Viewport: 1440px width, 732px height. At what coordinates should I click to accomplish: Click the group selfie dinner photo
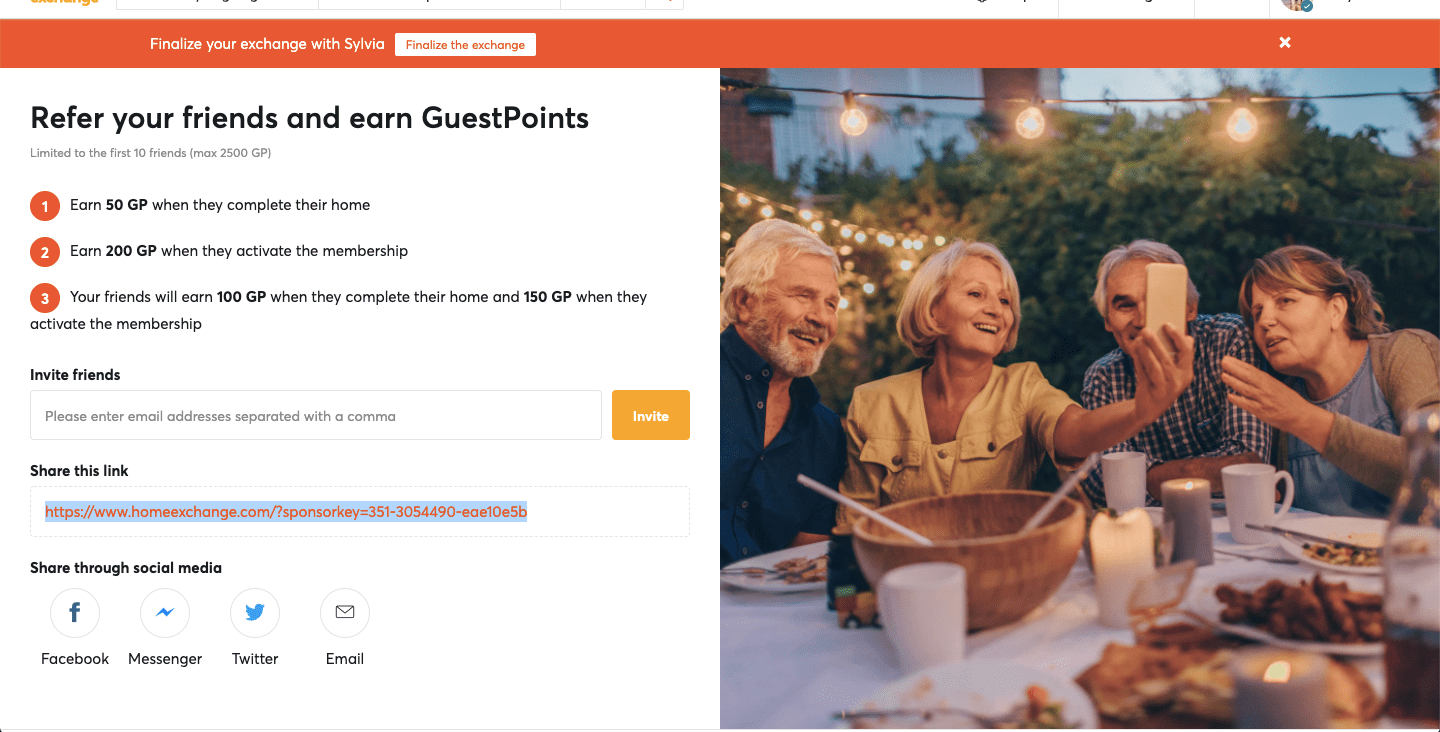(x=1080, y=398)
